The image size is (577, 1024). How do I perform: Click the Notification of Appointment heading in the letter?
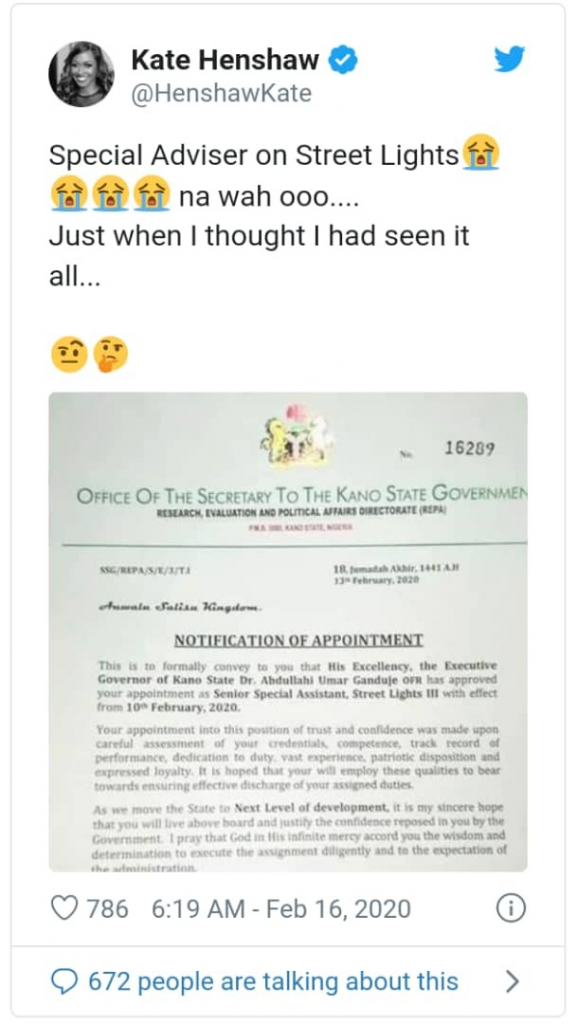298,640
